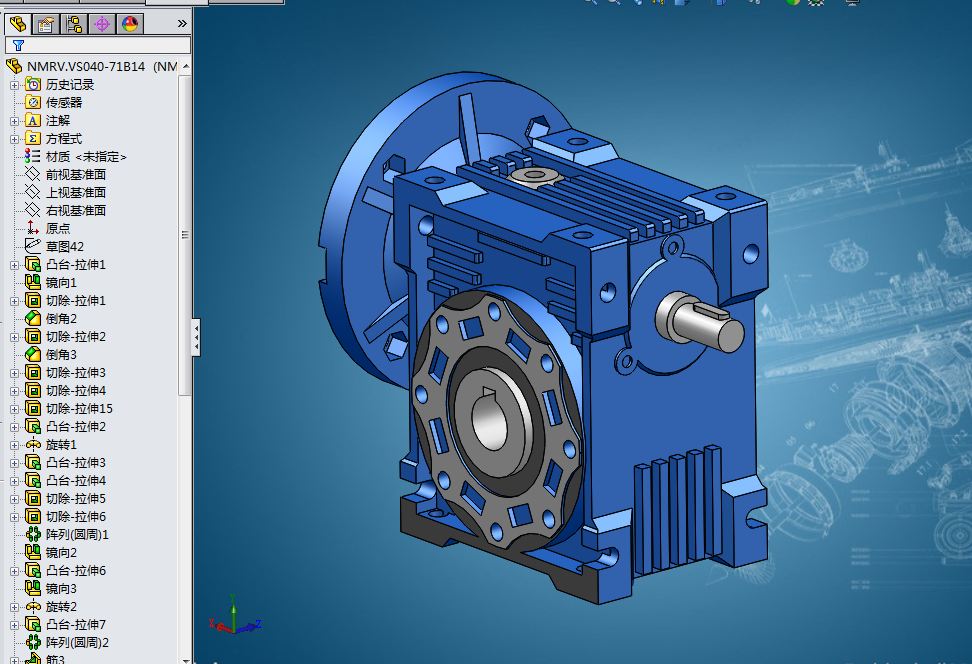Screen dimensions: 972x664
Task: Expand the 凸台-拉伸7 feature
Action: [x=14, y=625]
